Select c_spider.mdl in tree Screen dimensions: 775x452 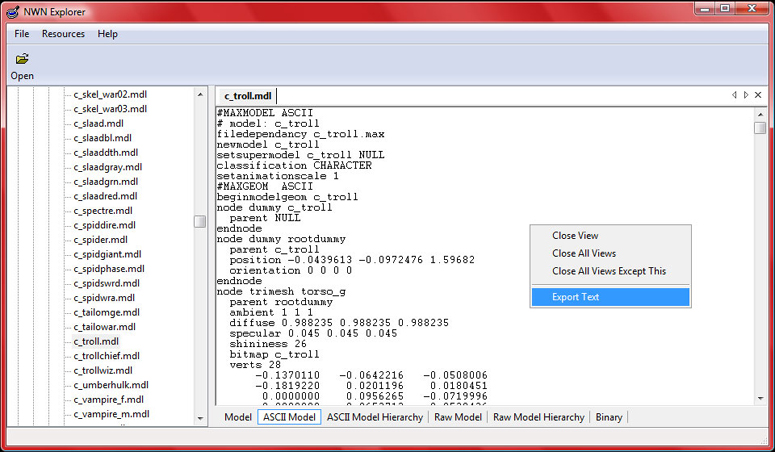(100, 239)
